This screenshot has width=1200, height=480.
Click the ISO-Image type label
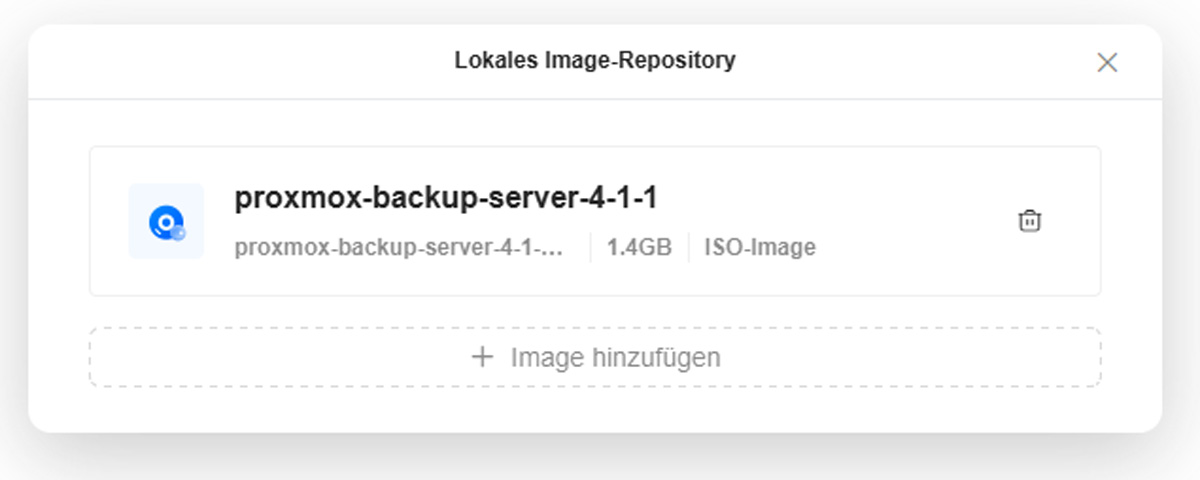760,247
